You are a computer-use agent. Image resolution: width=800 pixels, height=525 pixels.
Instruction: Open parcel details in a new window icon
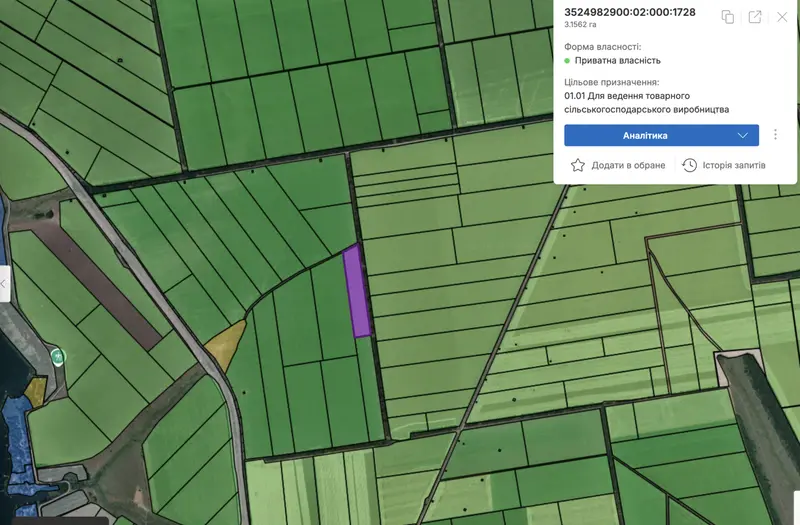[x=755, y=17]
